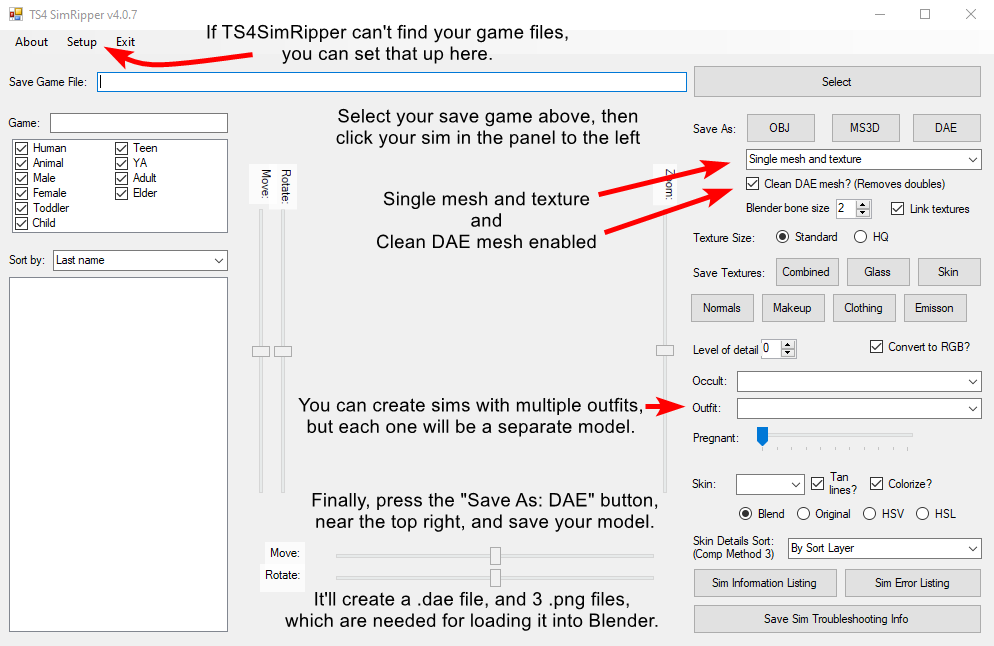Viewport: 994px width, 646px height.
Task: Open the Setup menu
Action: pyautogui.click(x=82, y=42)
